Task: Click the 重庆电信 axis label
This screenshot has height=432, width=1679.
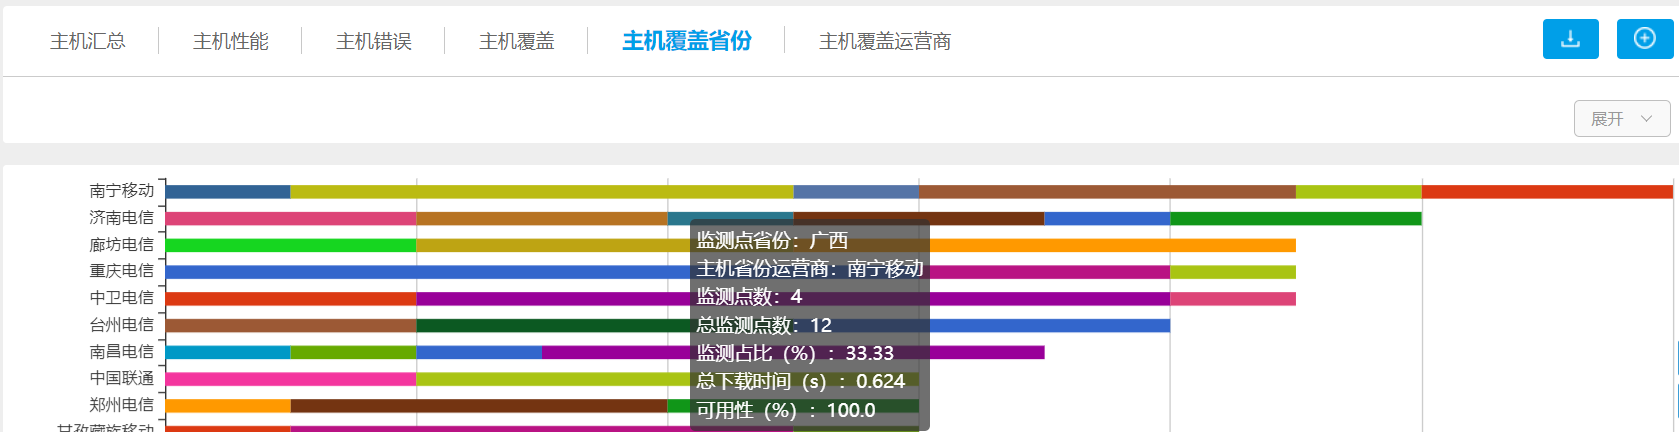Action: tap(121, 271)
